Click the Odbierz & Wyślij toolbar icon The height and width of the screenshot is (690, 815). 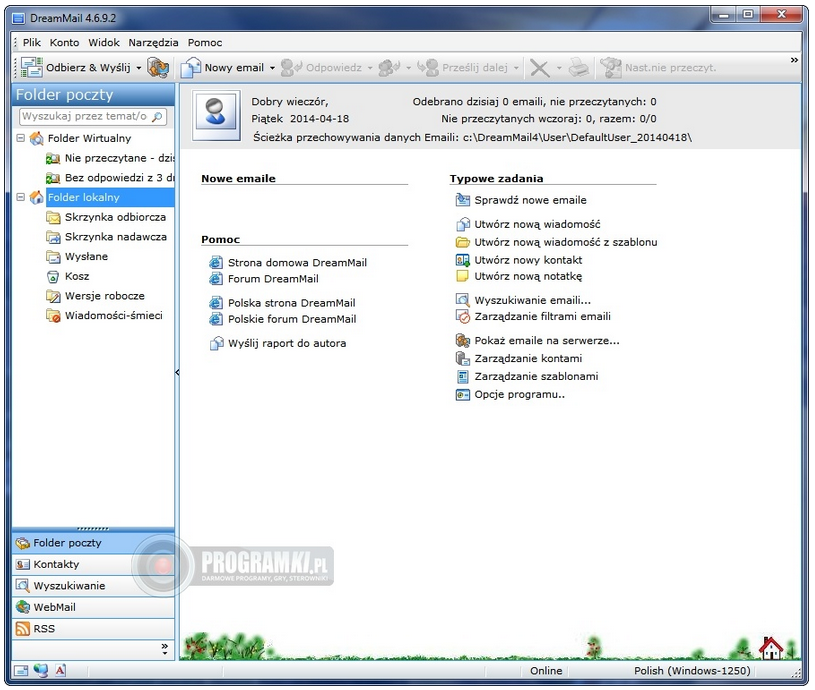(x=32, y=68)
